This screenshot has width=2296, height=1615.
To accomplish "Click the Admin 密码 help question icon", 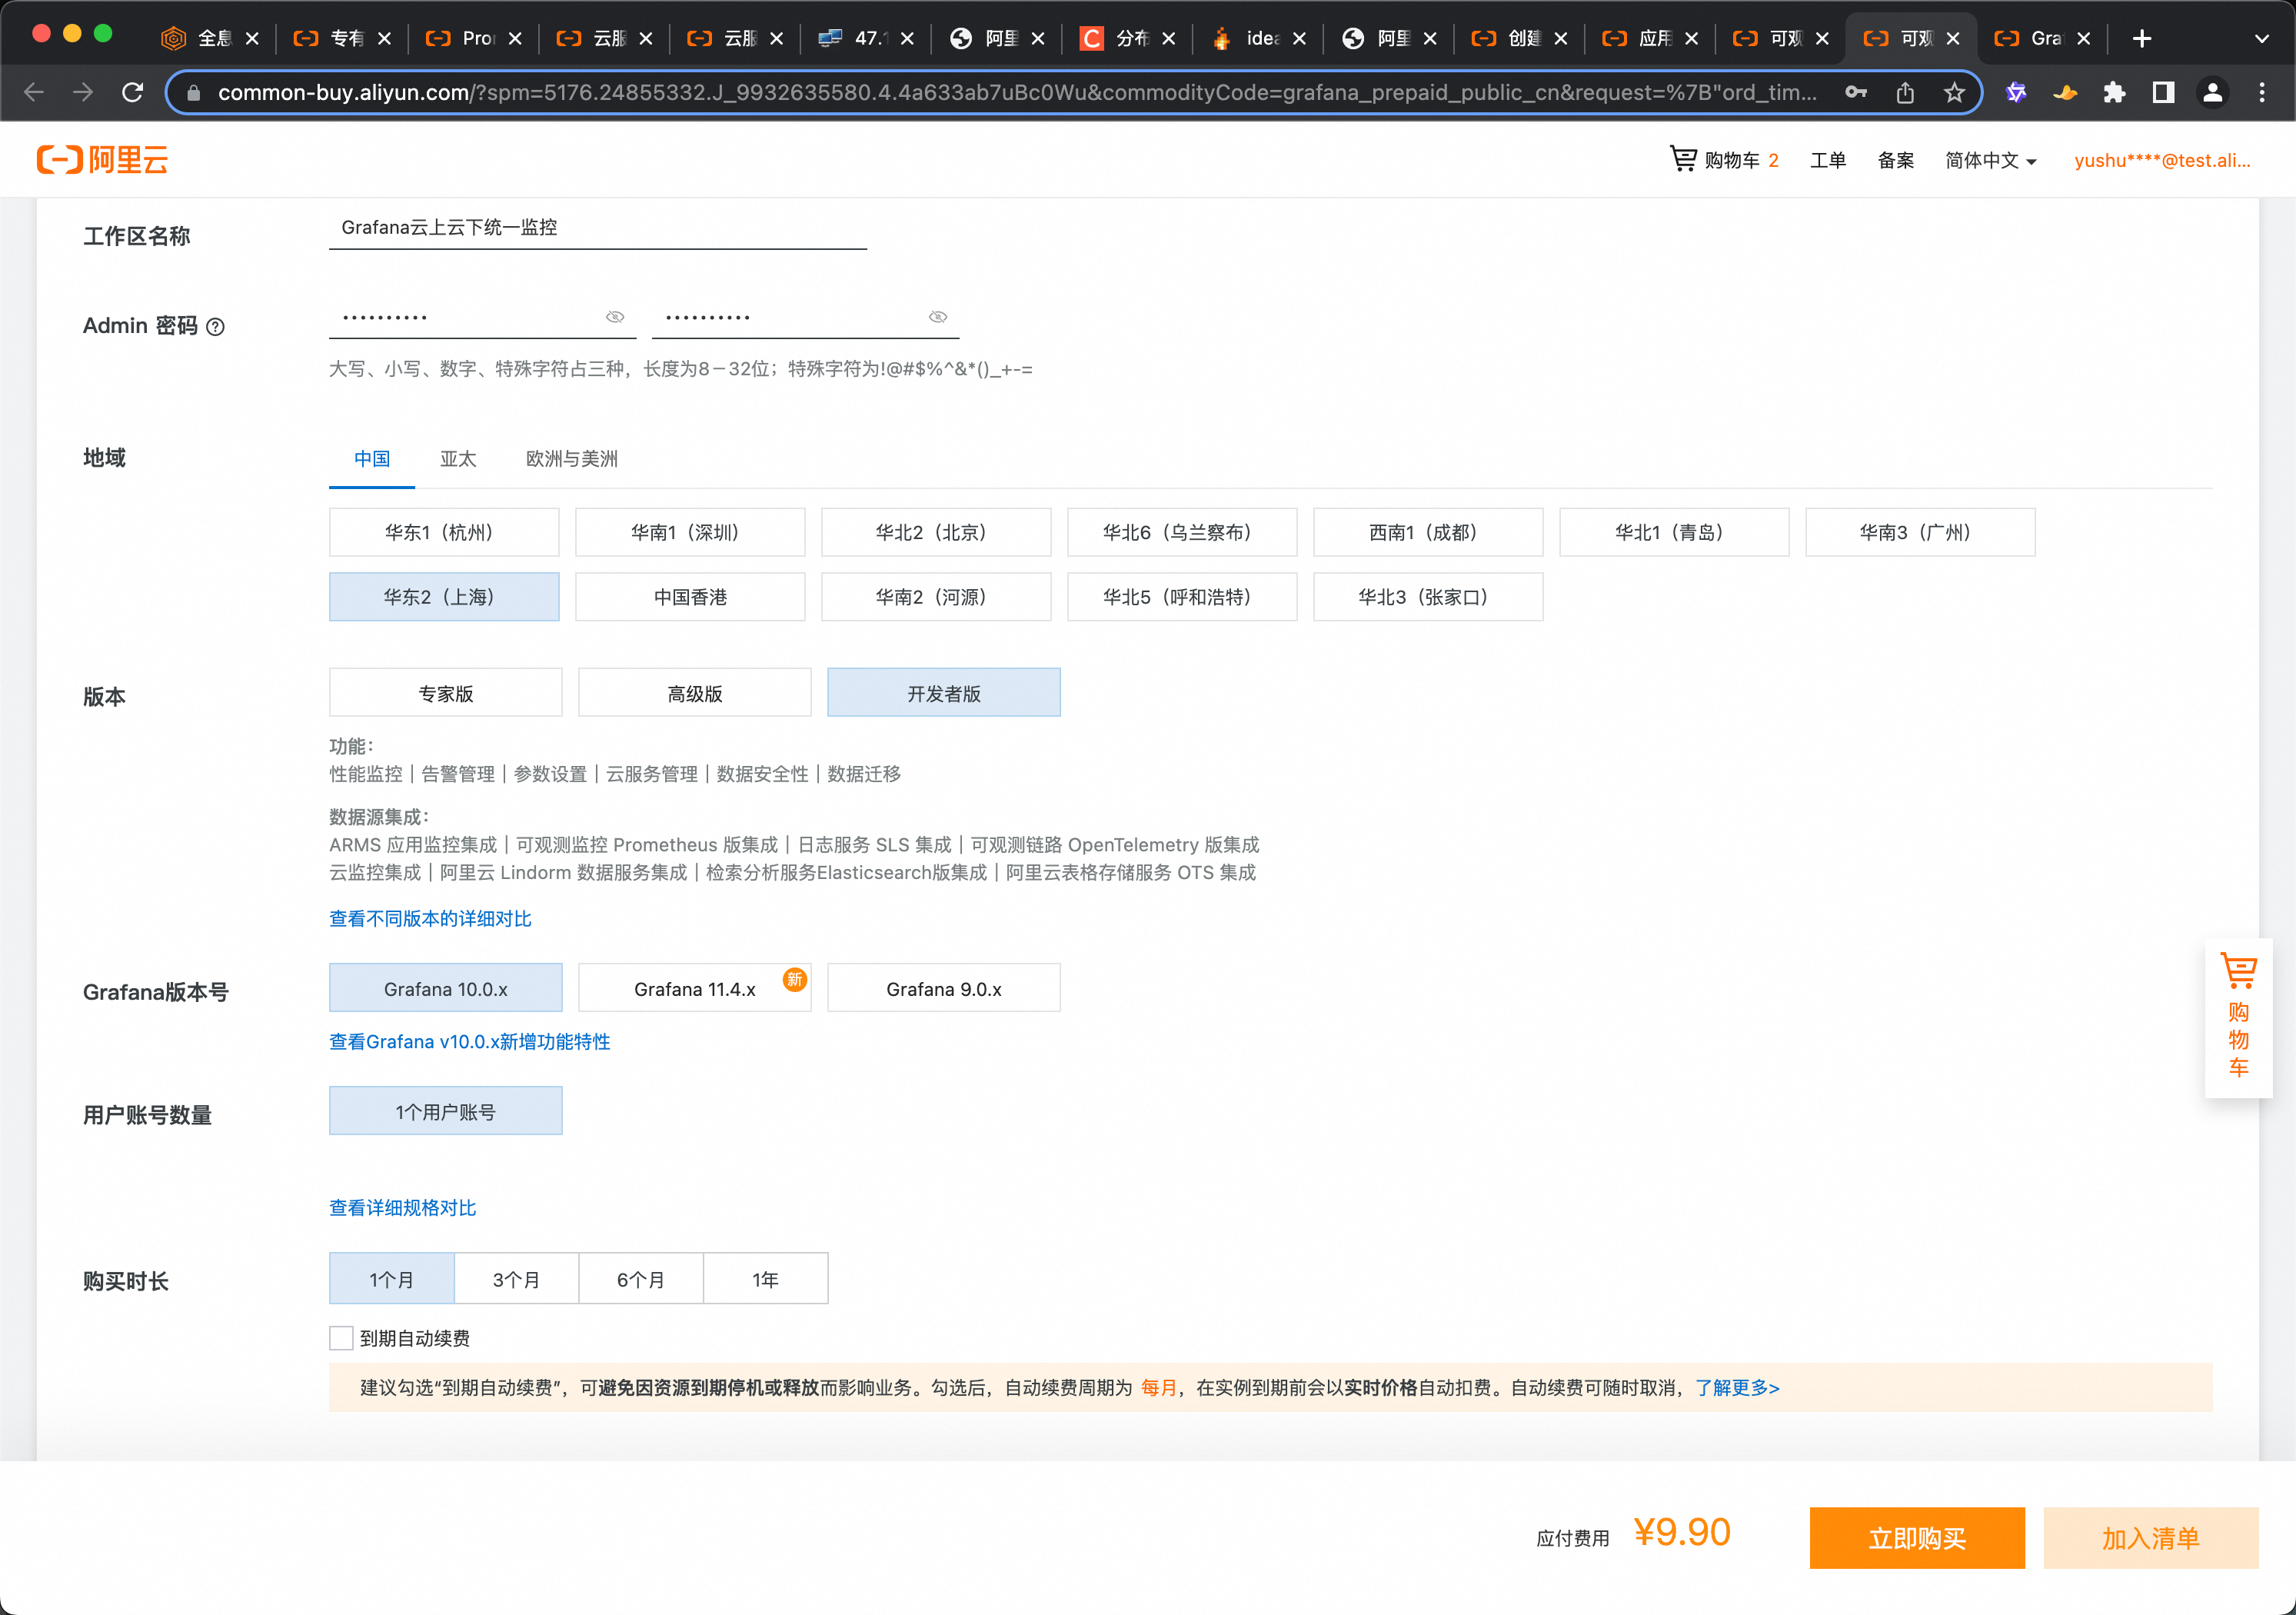I will pyautogui.click(x=215, y=327).
